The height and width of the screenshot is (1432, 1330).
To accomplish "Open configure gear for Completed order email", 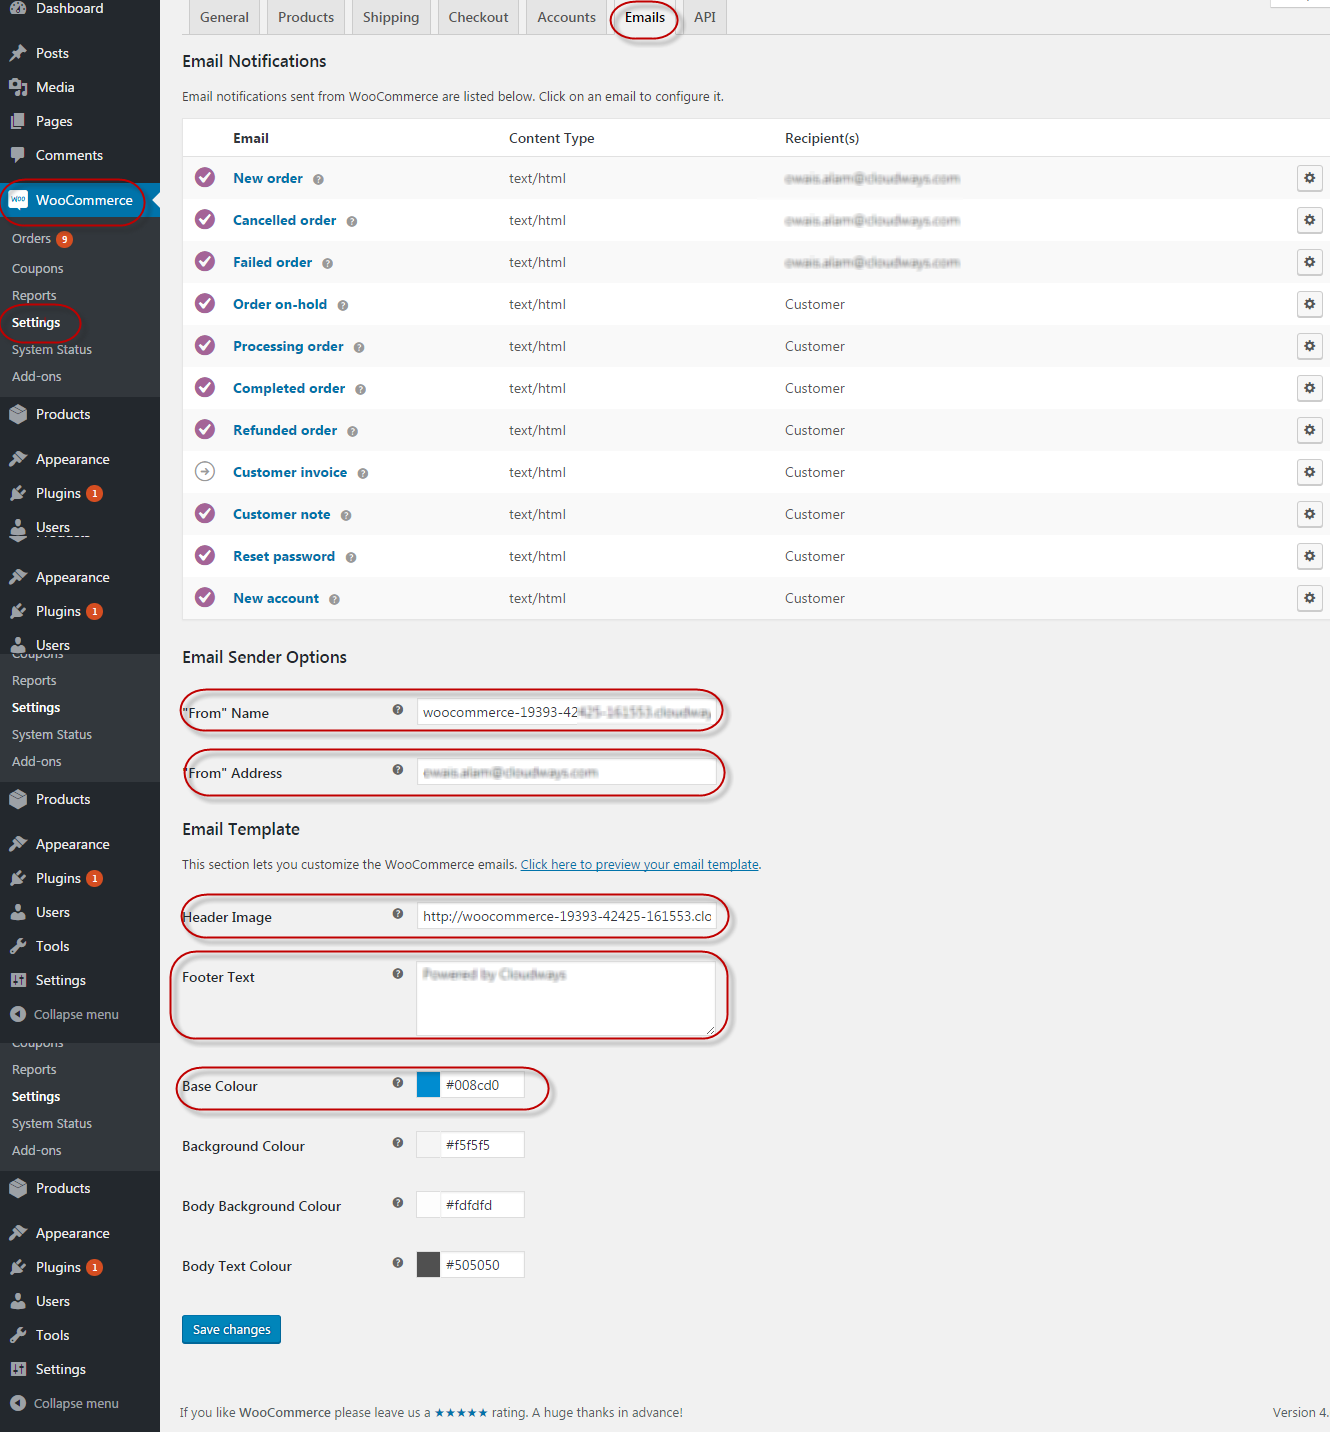I will click(x=1309, y=388).
